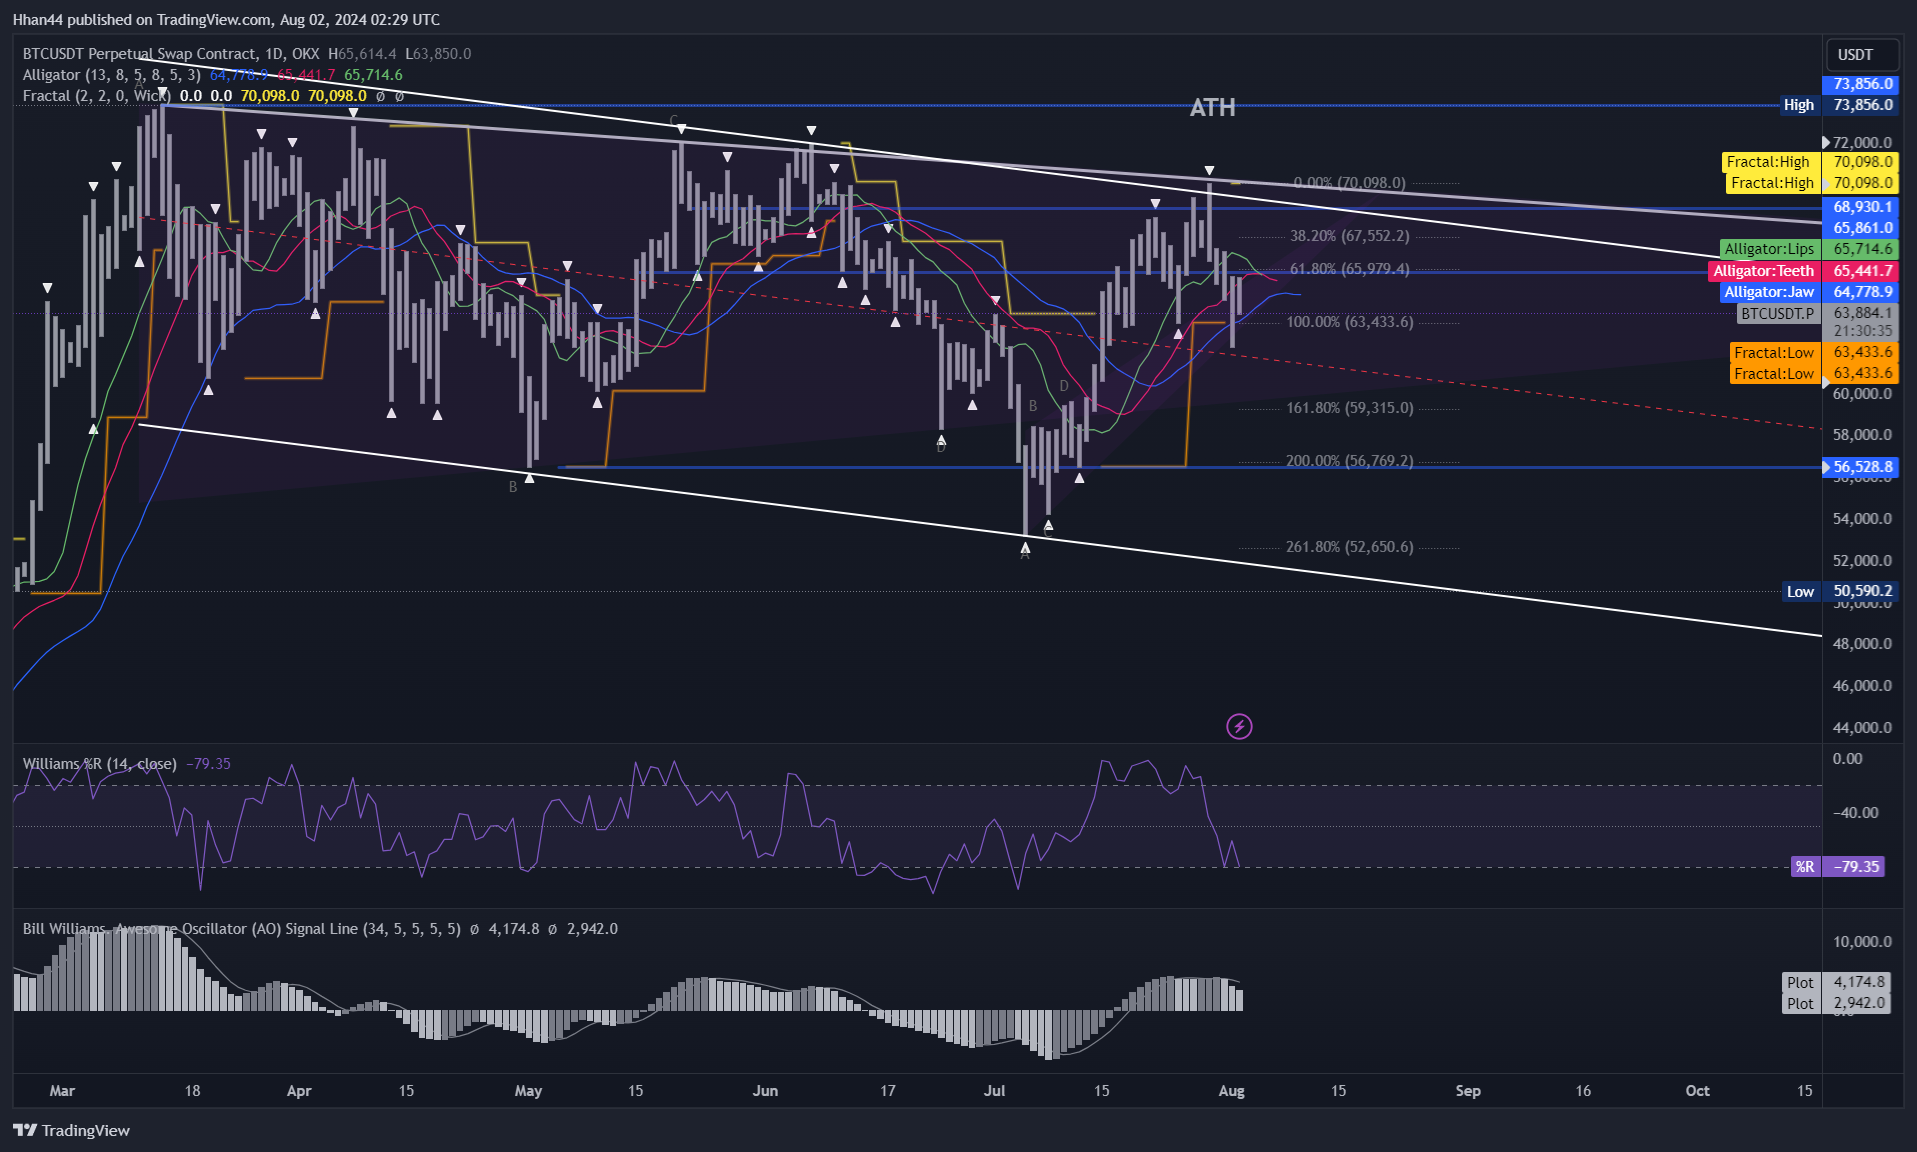Click the Plot 4,174.8 label
The height and width of the screenshot is (1152, 1917).
(x=1836, y=983)
